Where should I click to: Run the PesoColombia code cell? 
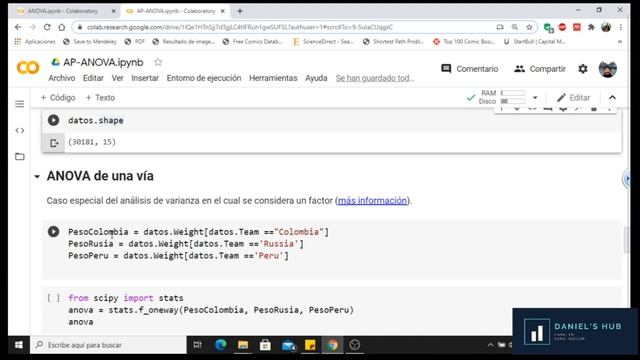pyautogui.click(x=53, y=231)
